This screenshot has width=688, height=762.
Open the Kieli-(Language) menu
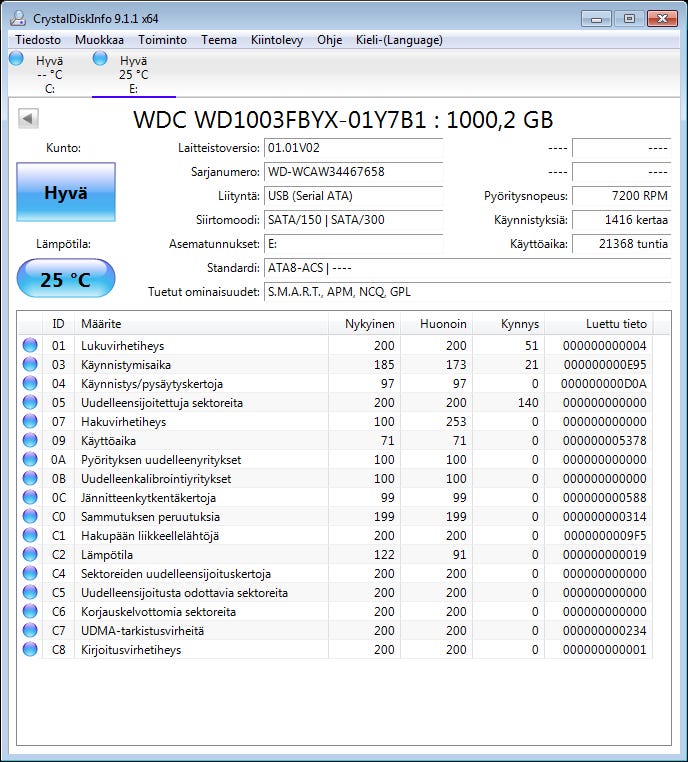399,40
